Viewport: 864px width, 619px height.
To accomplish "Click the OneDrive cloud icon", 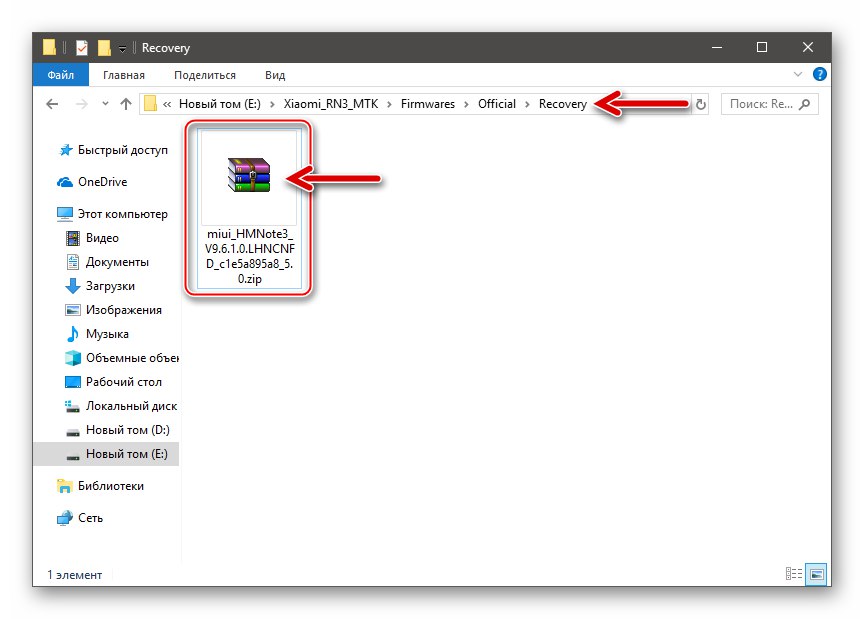I will click(64, 182).
